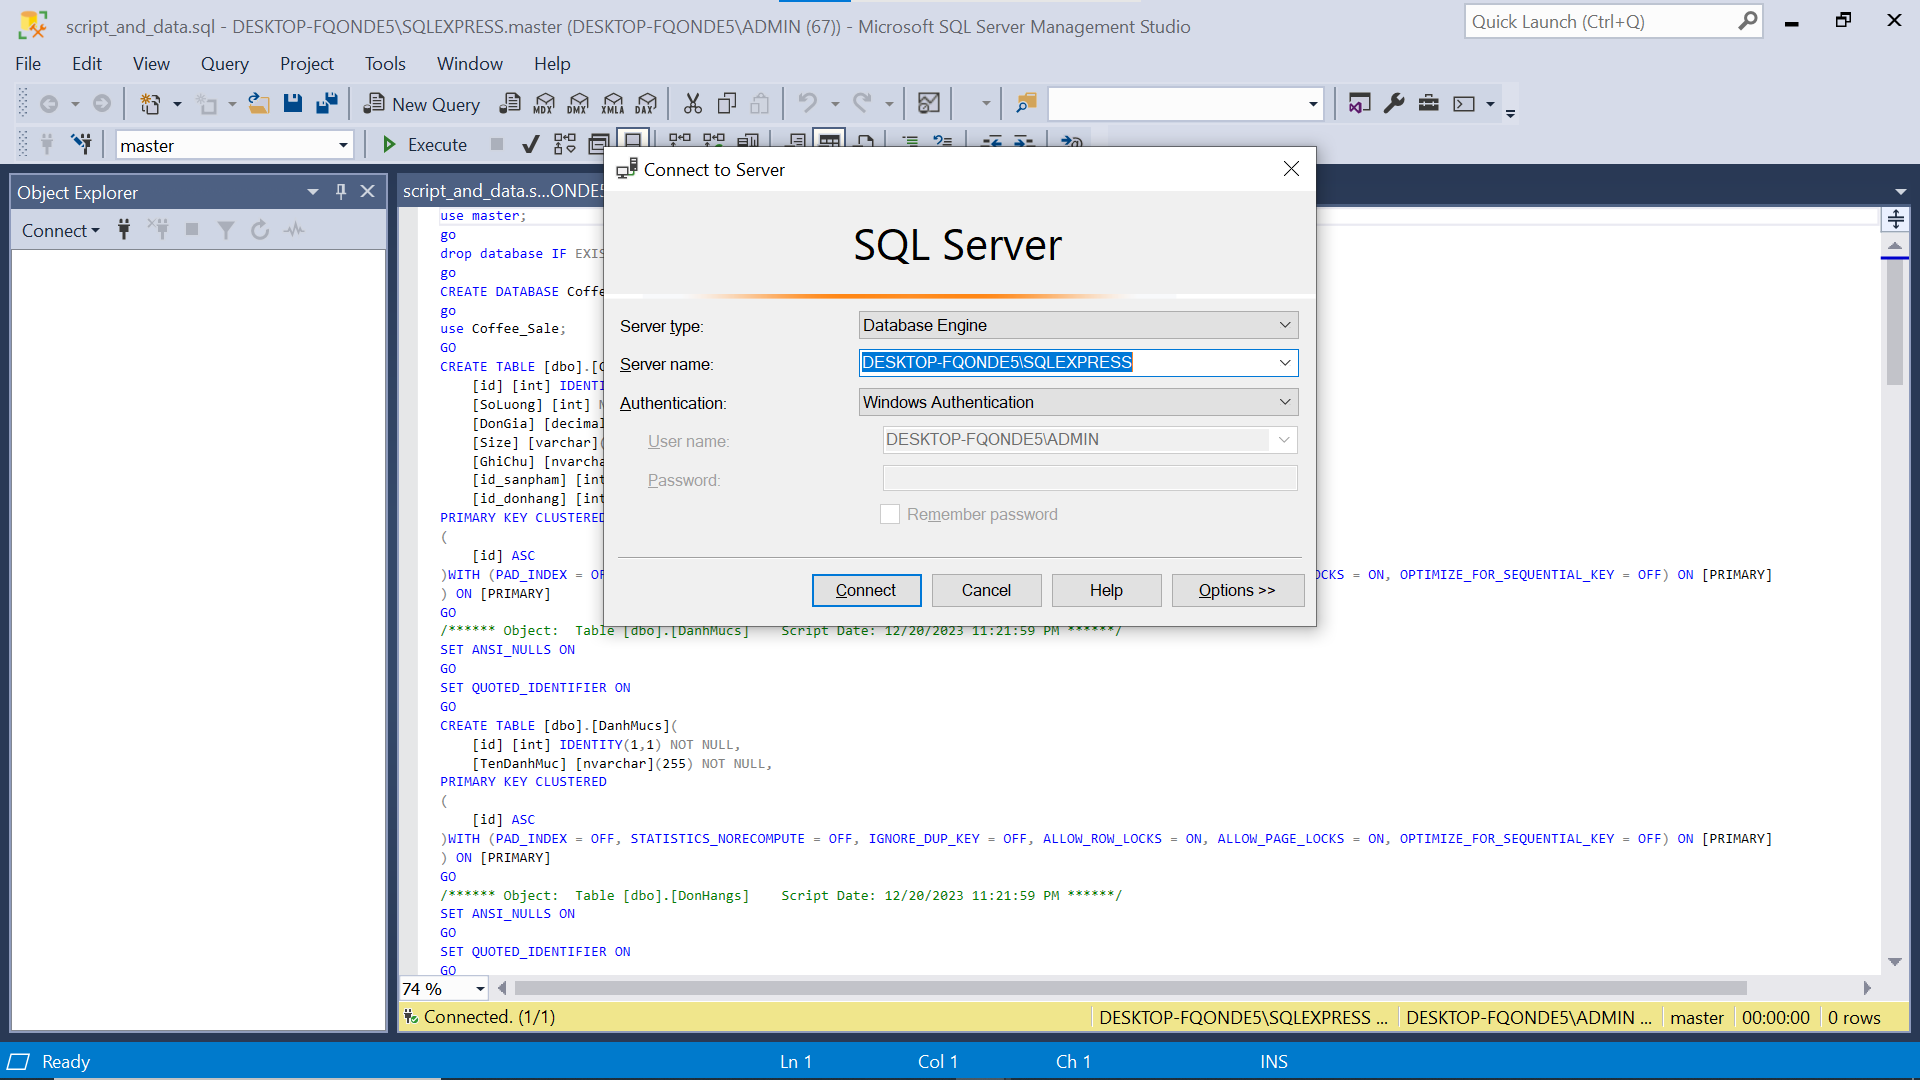Click the Copy icon in toolbar
This screenshot has height=1080, width=1920.
727,103
